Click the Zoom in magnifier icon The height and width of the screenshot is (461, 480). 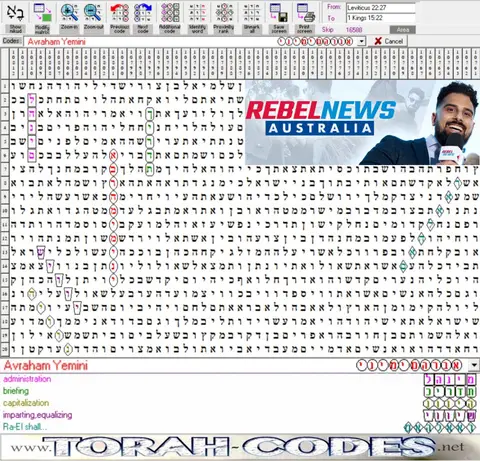69,12
